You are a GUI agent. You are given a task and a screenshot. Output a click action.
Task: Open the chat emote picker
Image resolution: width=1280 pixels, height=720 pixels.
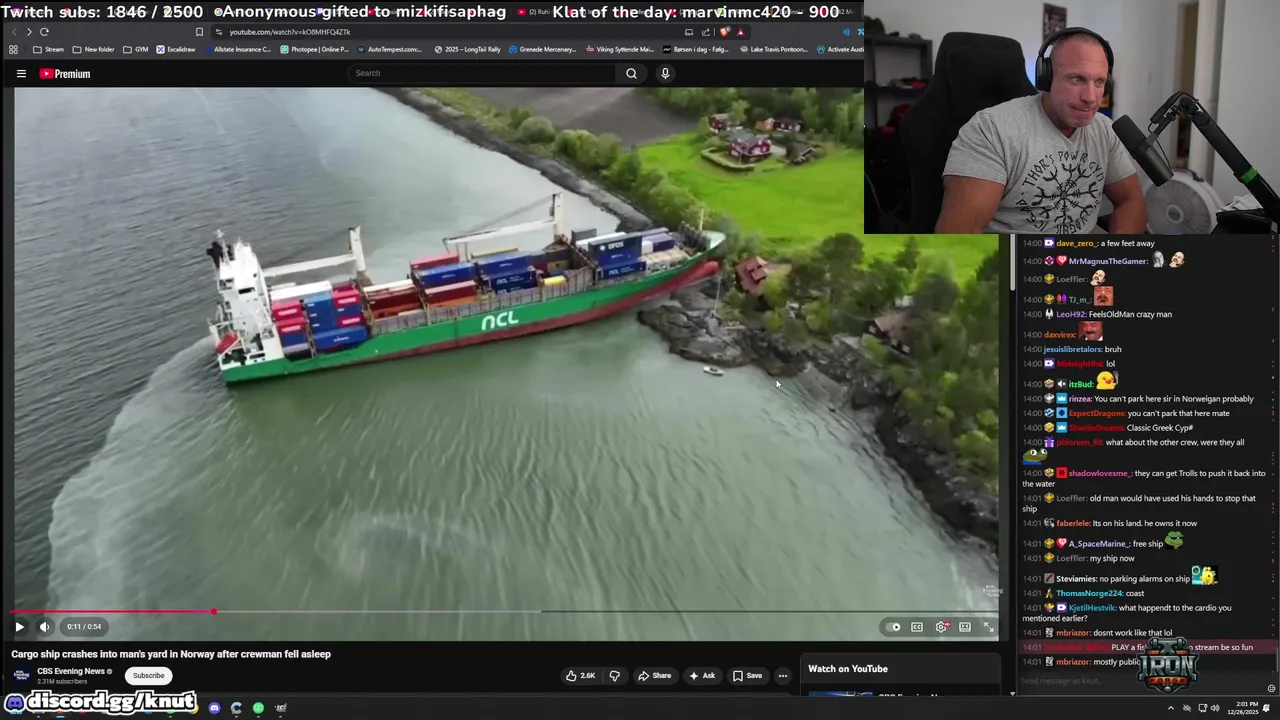[x=1271, y=688]
